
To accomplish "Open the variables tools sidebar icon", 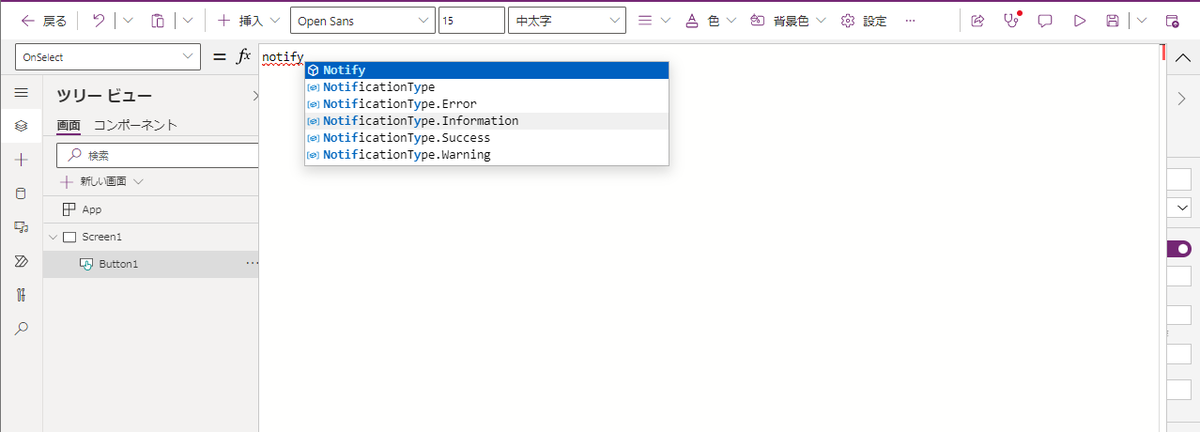I will click(21, 294).
